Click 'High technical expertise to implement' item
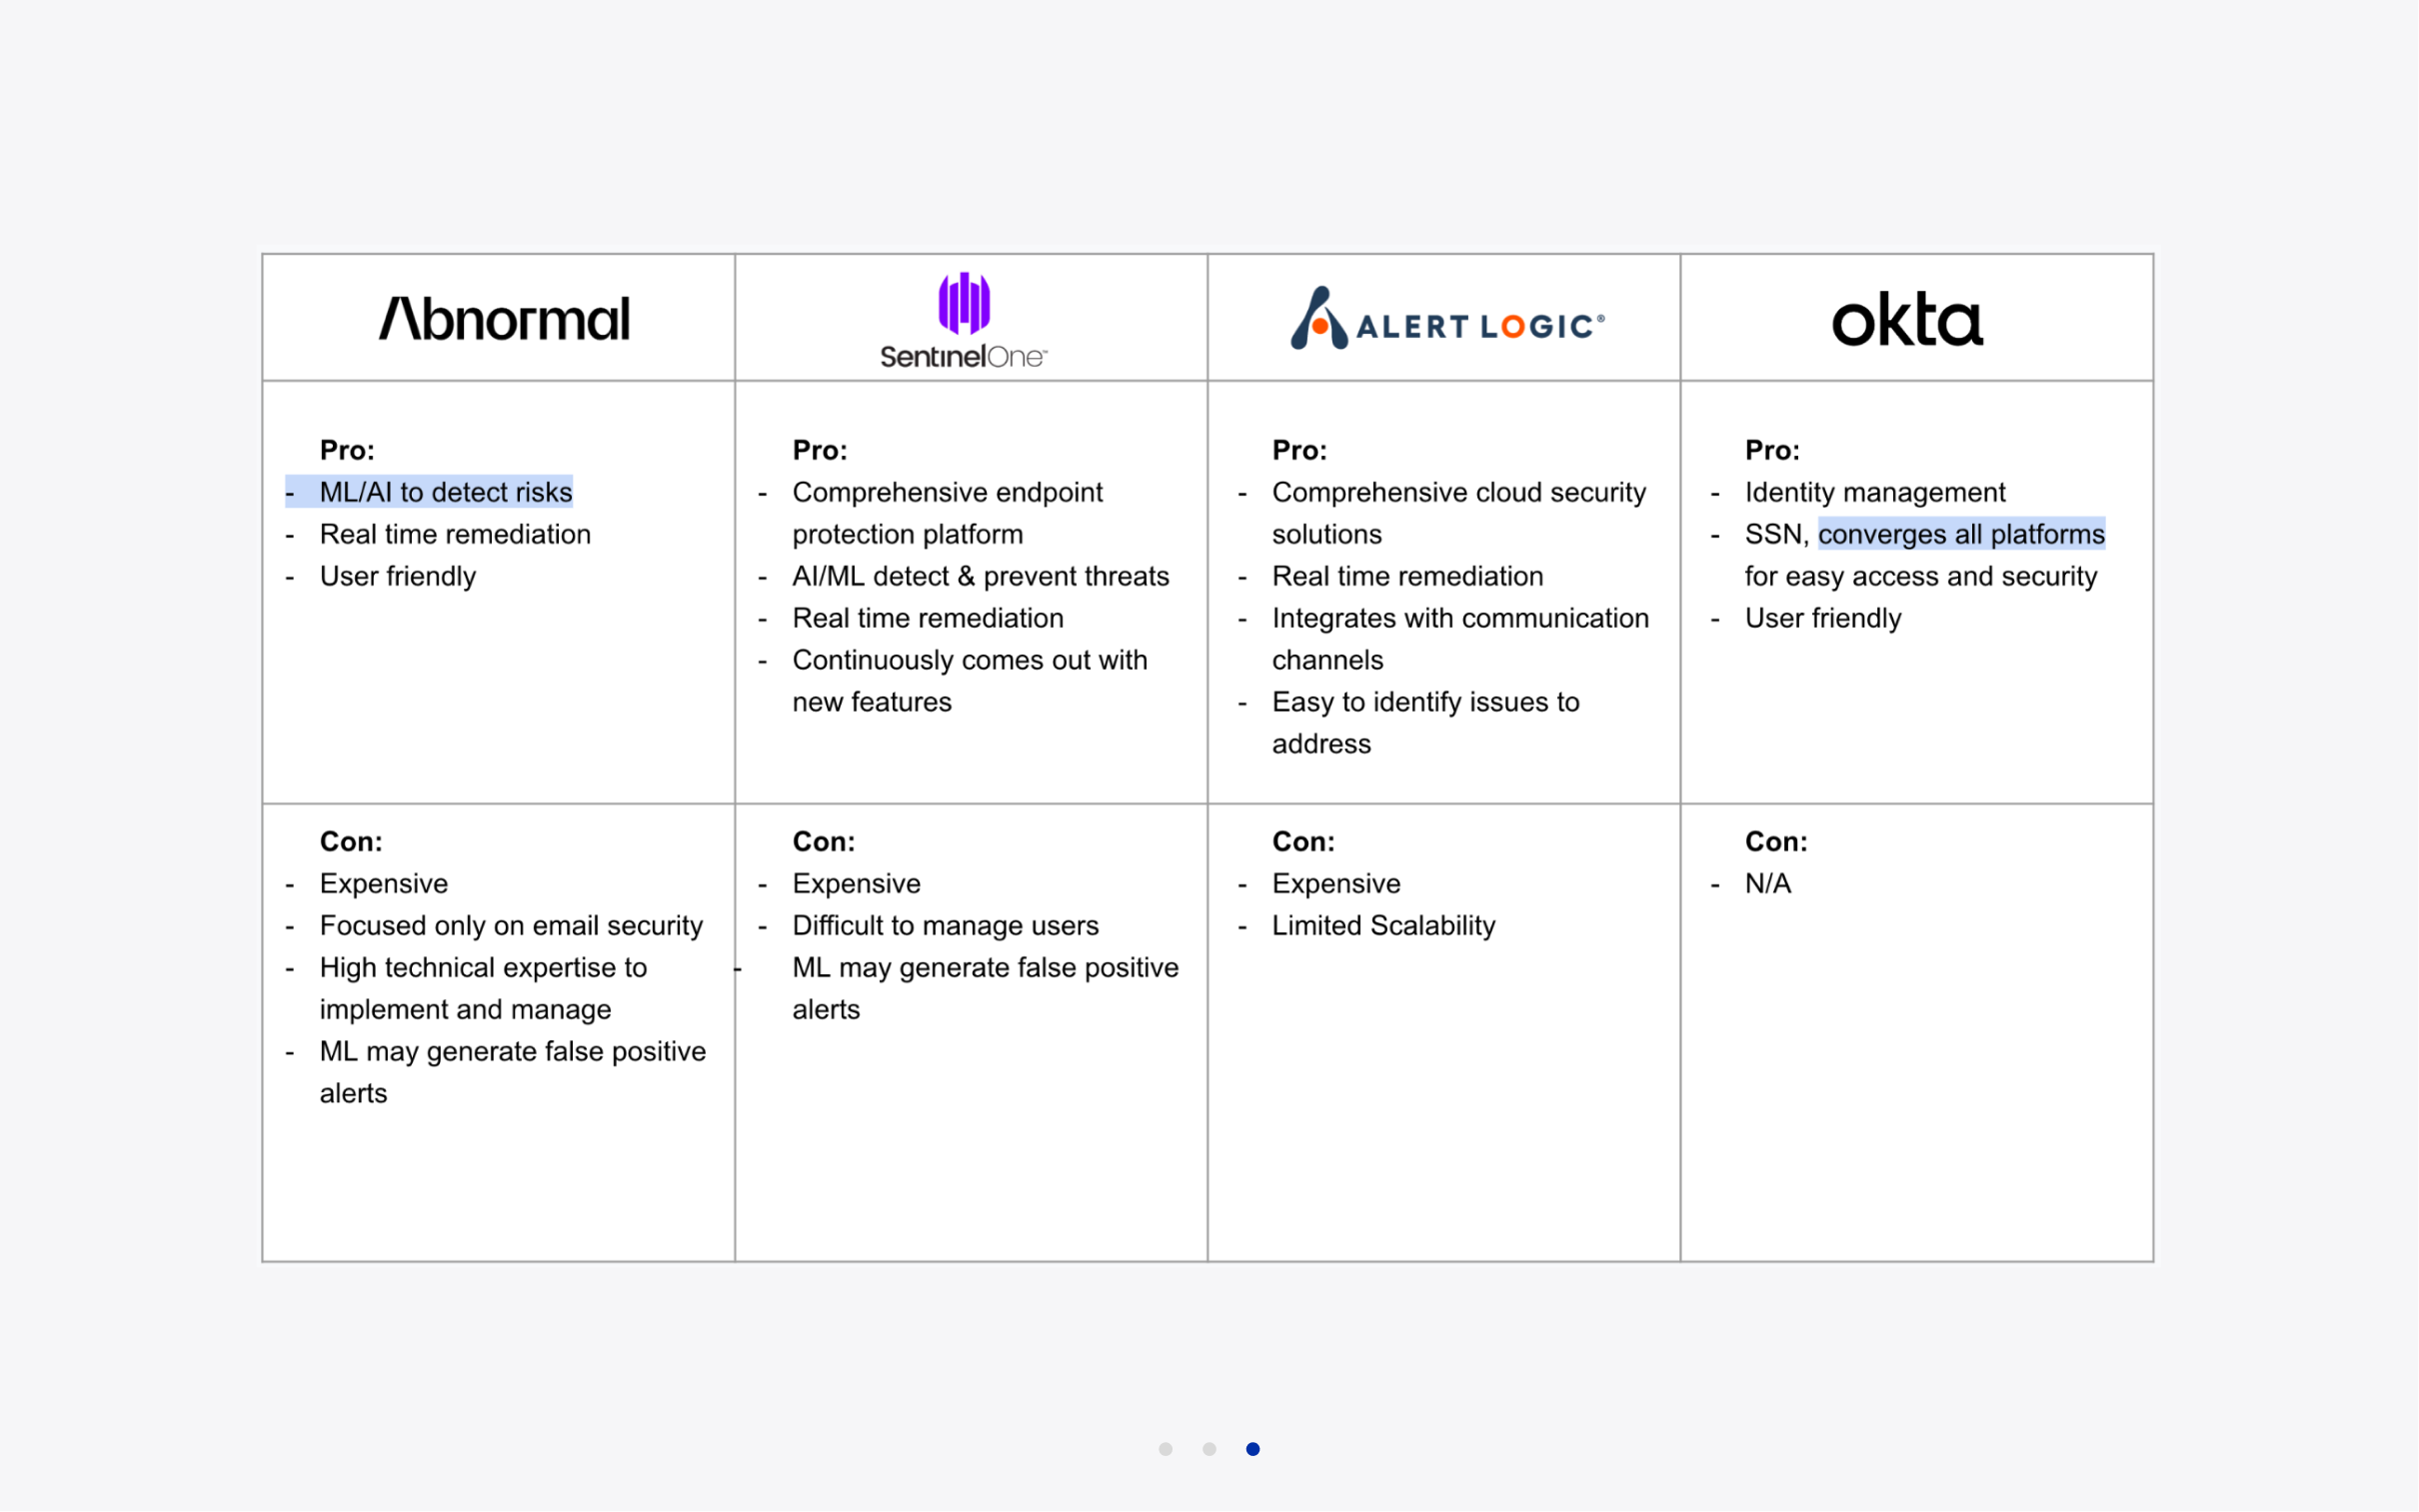The height and width of the screenshot is (1512, 2419). (x=483, y=968)
